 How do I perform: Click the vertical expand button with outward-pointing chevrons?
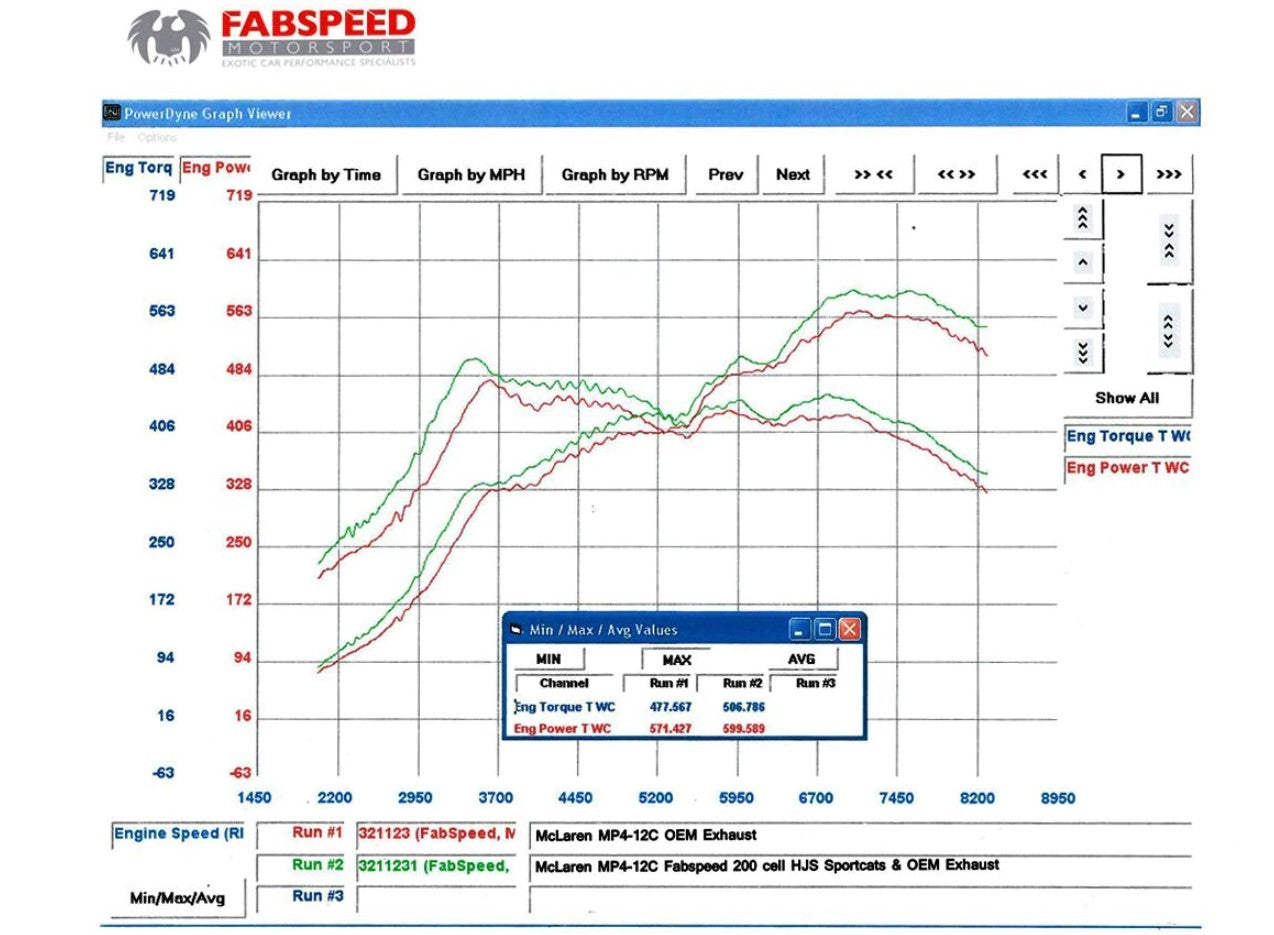click(x=1169, y=330)
